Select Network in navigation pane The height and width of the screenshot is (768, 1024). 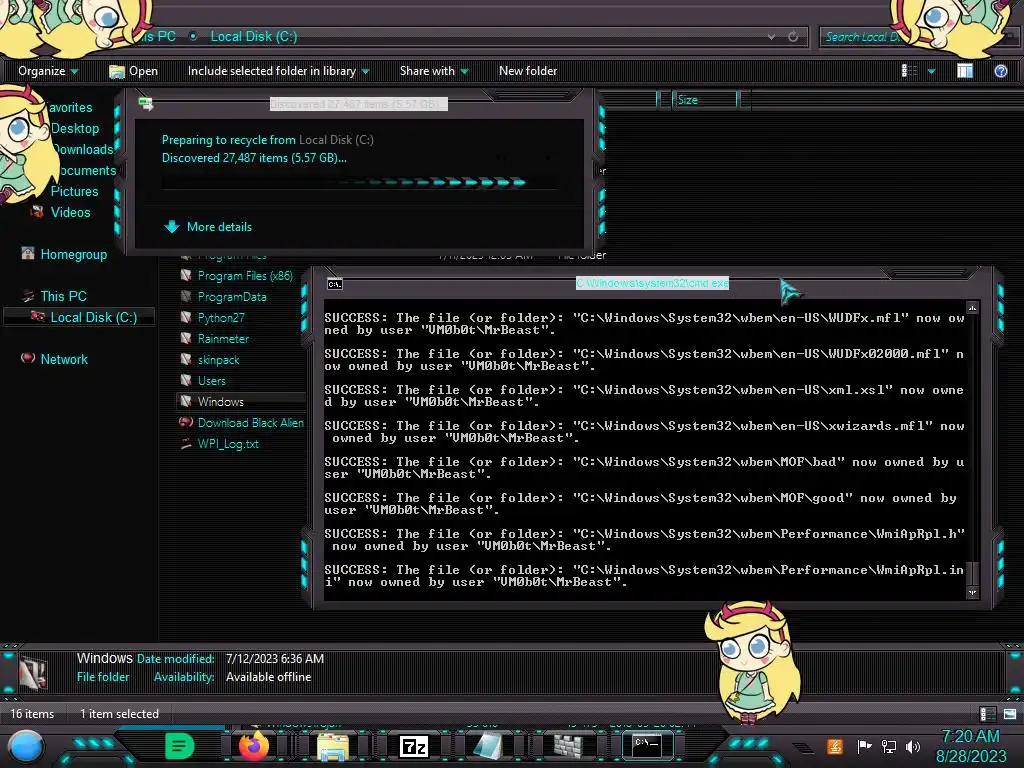pos(64,359)
